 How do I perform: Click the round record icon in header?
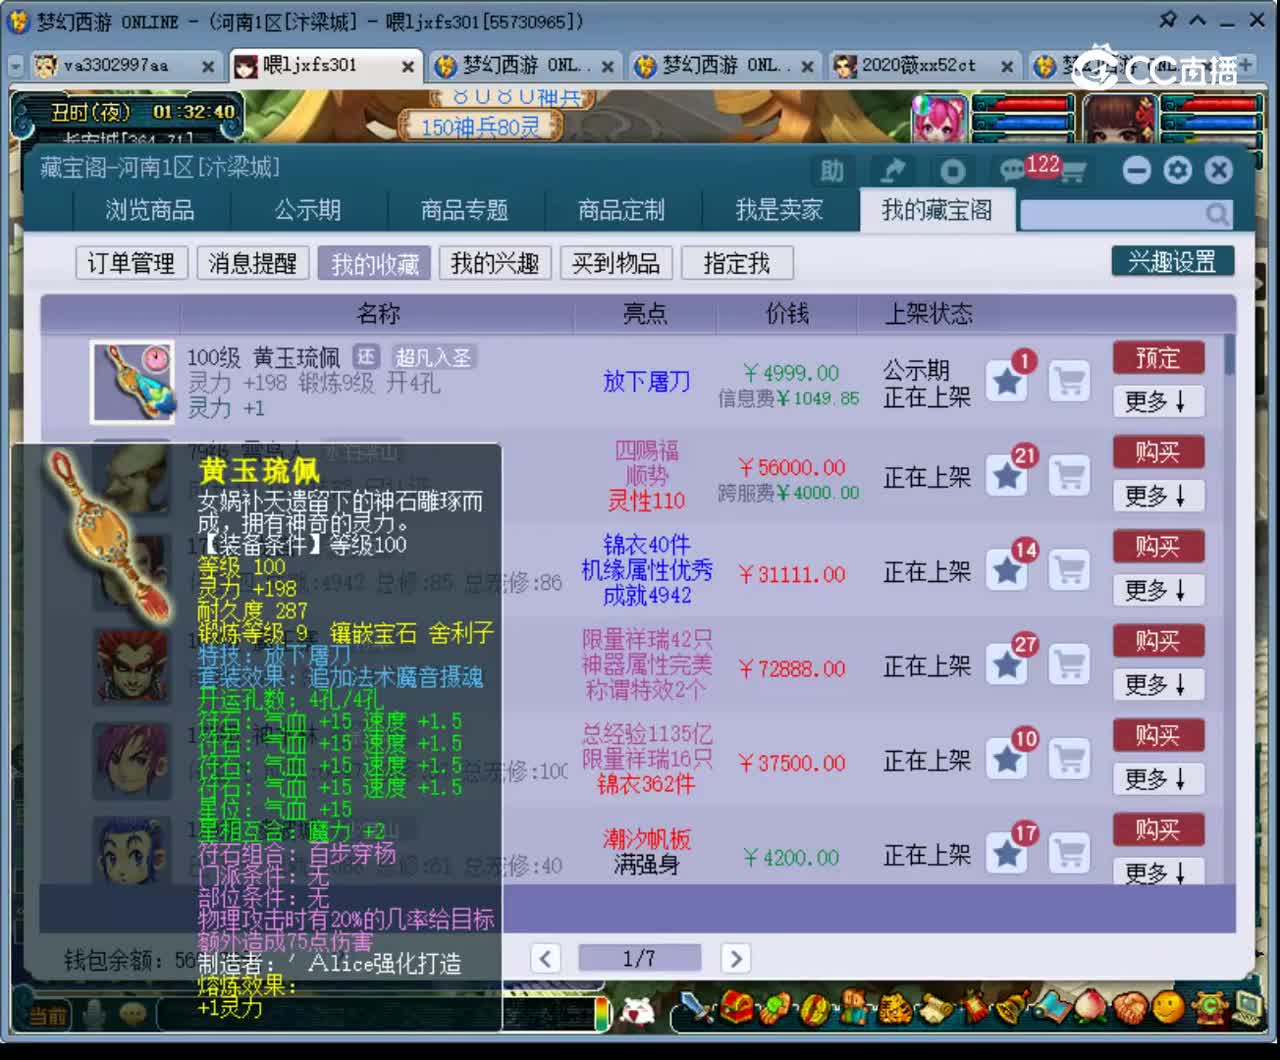coord(953,171)
